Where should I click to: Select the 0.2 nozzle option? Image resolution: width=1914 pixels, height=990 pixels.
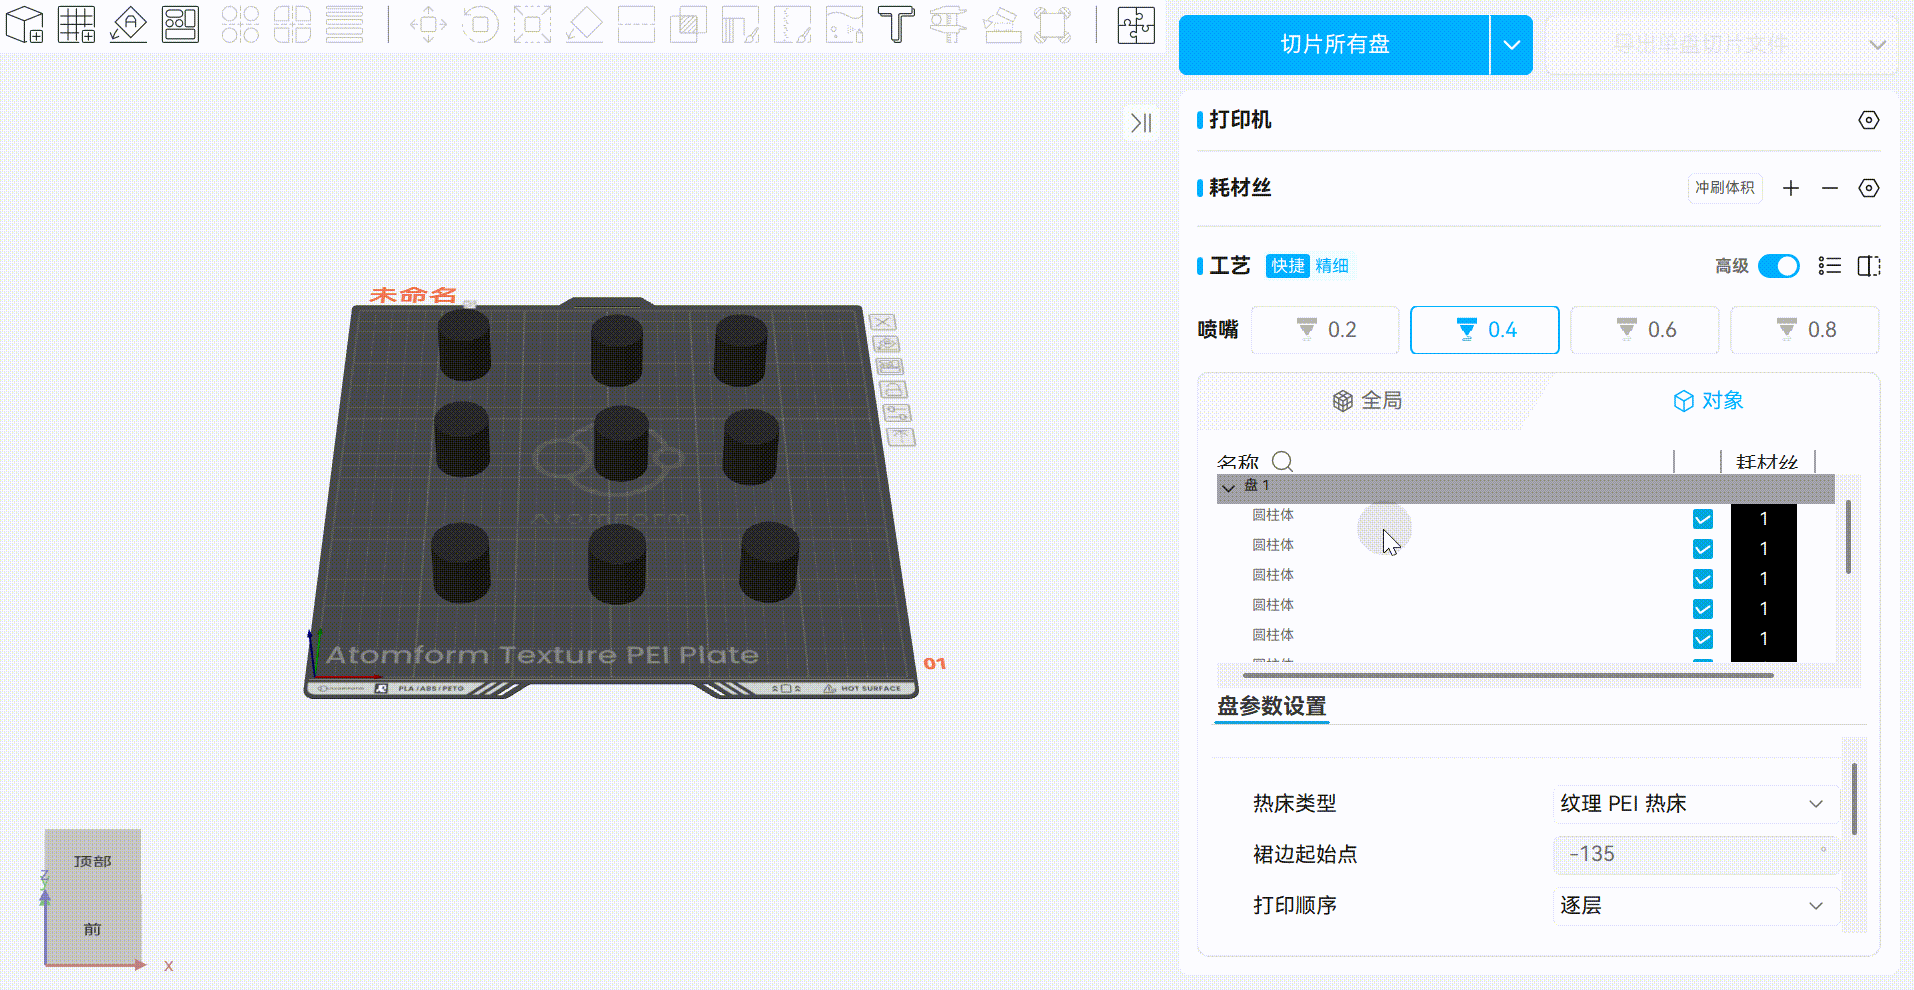1325,330
